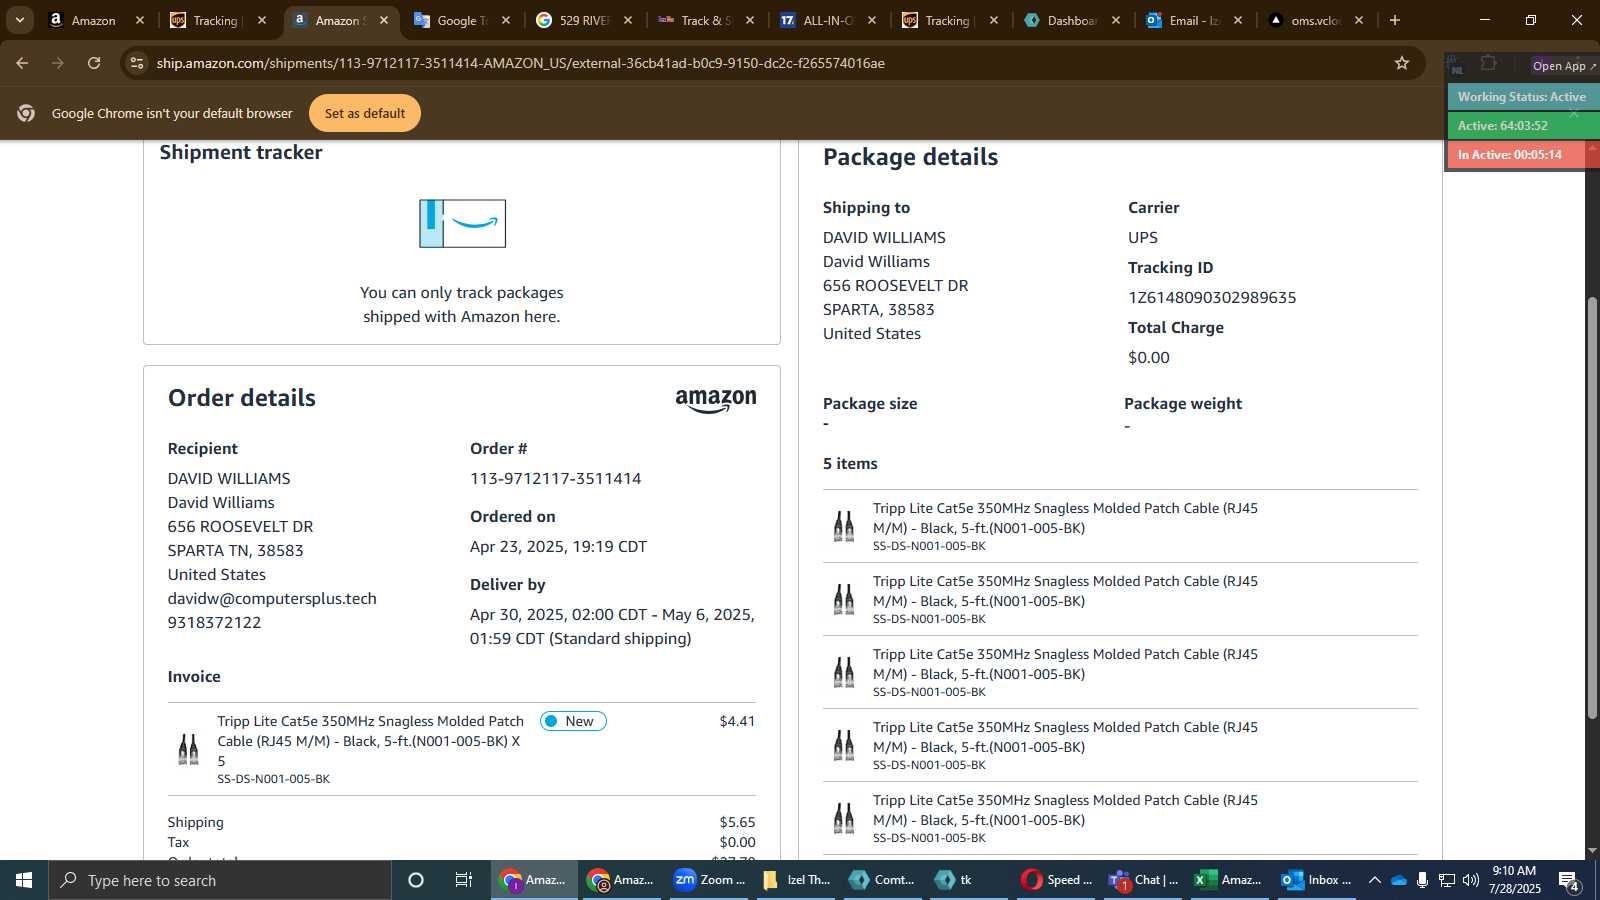Click the Shipping amount $5.65

coord(737,822)
